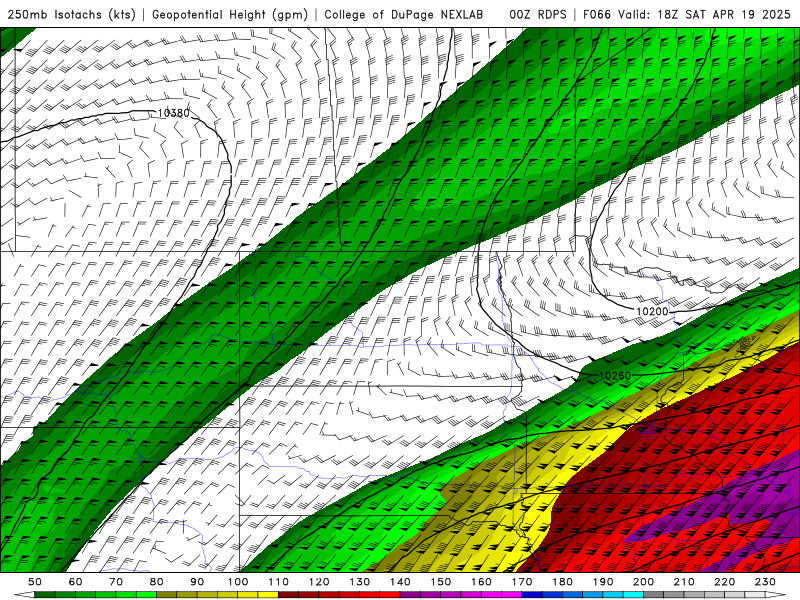The height and width of the screenshot is (600, 800).
Task: Click the gray color bar segment above 210
Action: pos(694,595)
